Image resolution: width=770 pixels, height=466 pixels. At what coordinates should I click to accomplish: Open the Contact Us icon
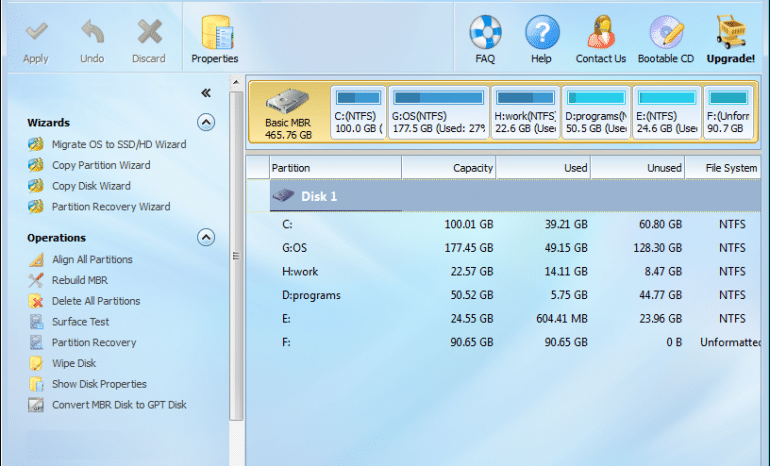[x=600, y=32]
